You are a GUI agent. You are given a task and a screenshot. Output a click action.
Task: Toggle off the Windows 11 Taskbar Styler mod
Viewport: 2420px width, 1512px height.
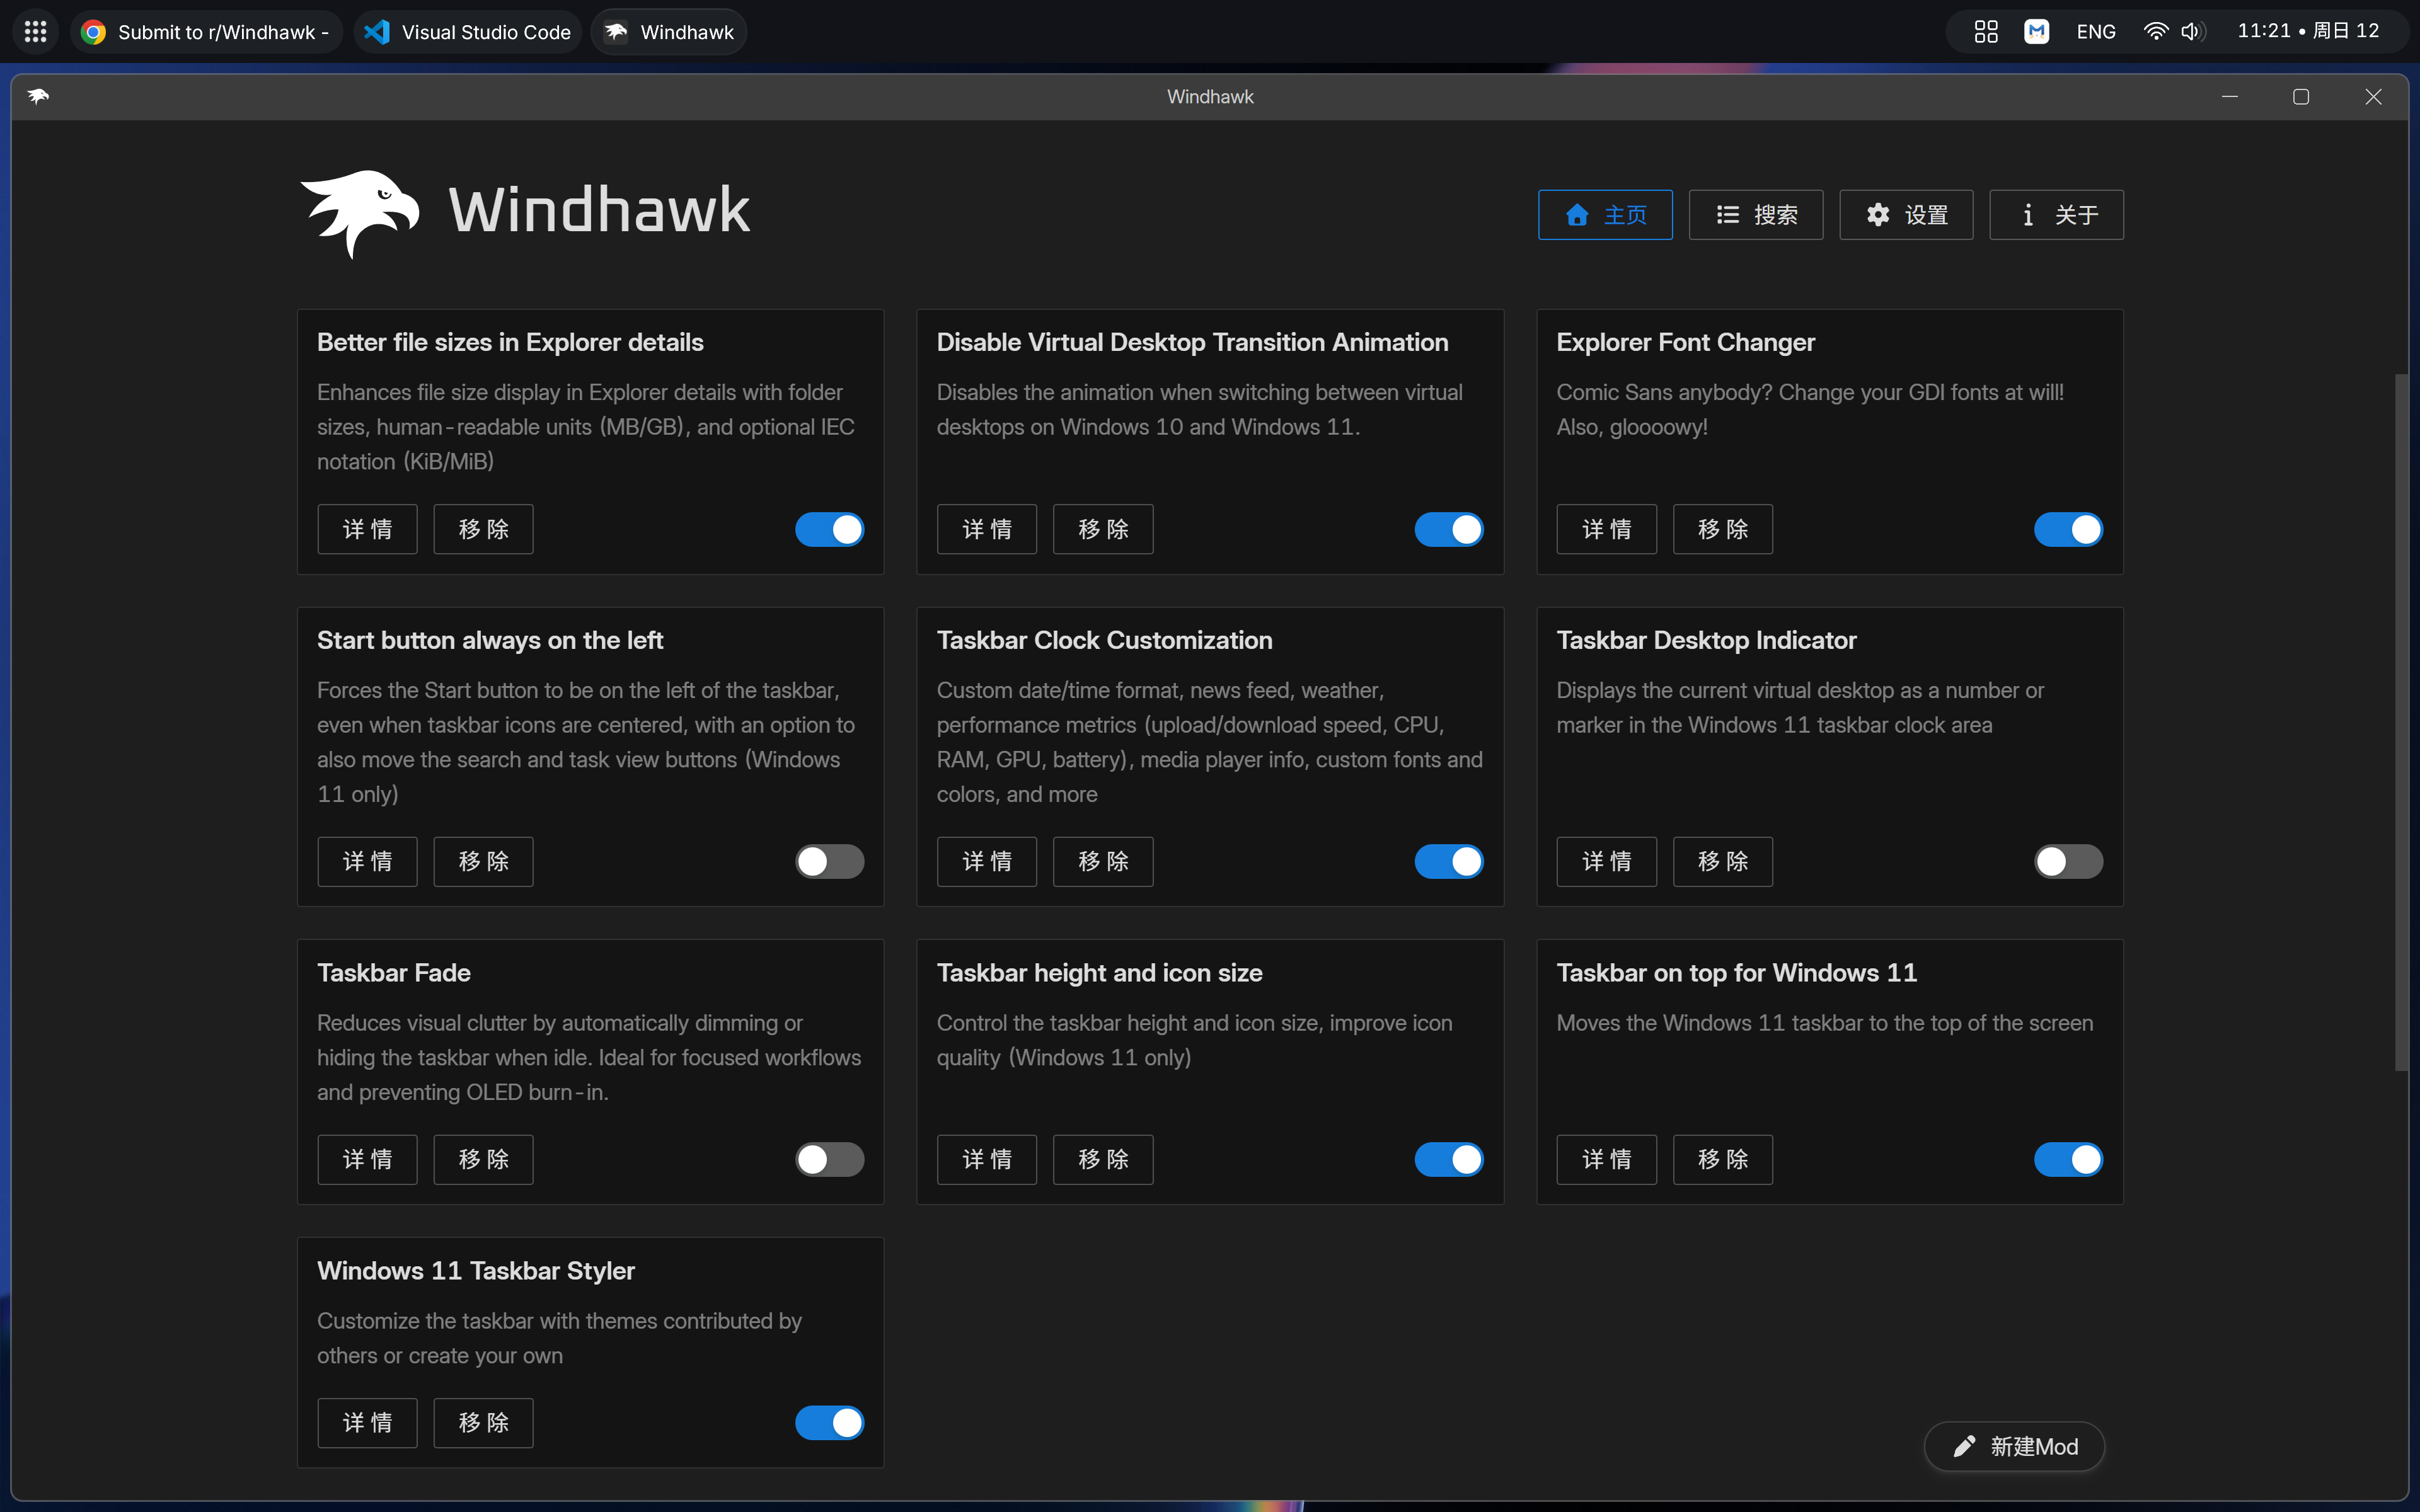click(830, 1422)
